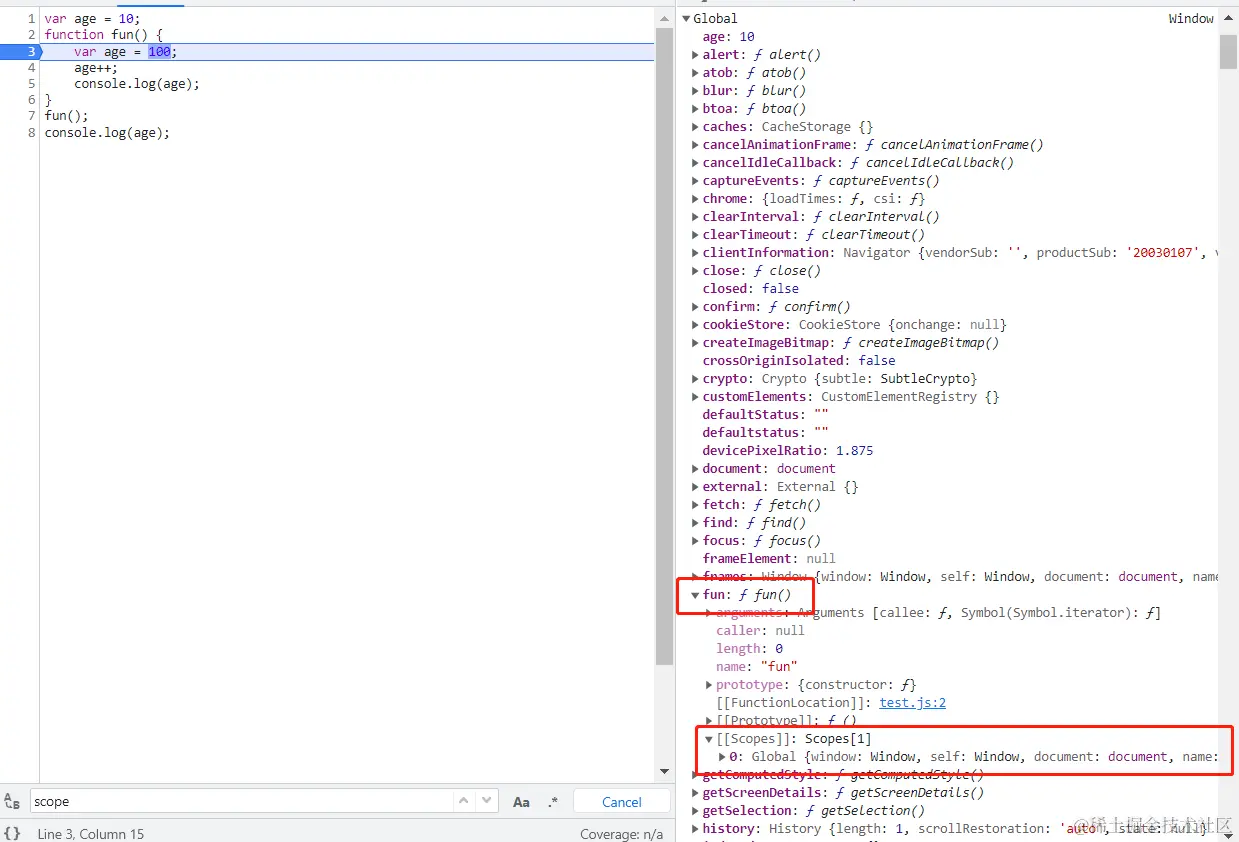The width and height of the screenshot is (1239, 842).
Task: Collapse the fun: f fun() entry
Action: coord(696,595)
